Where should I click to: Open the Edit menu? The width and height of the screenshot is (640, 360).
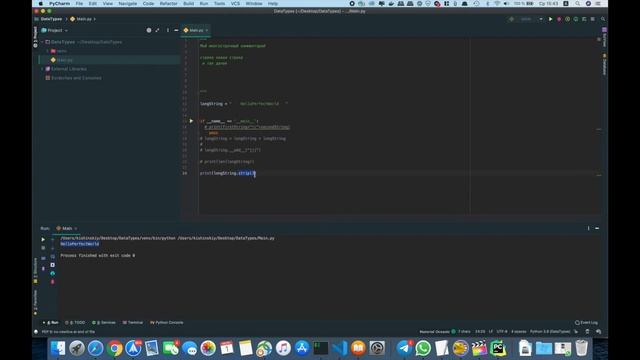[93, 4]
